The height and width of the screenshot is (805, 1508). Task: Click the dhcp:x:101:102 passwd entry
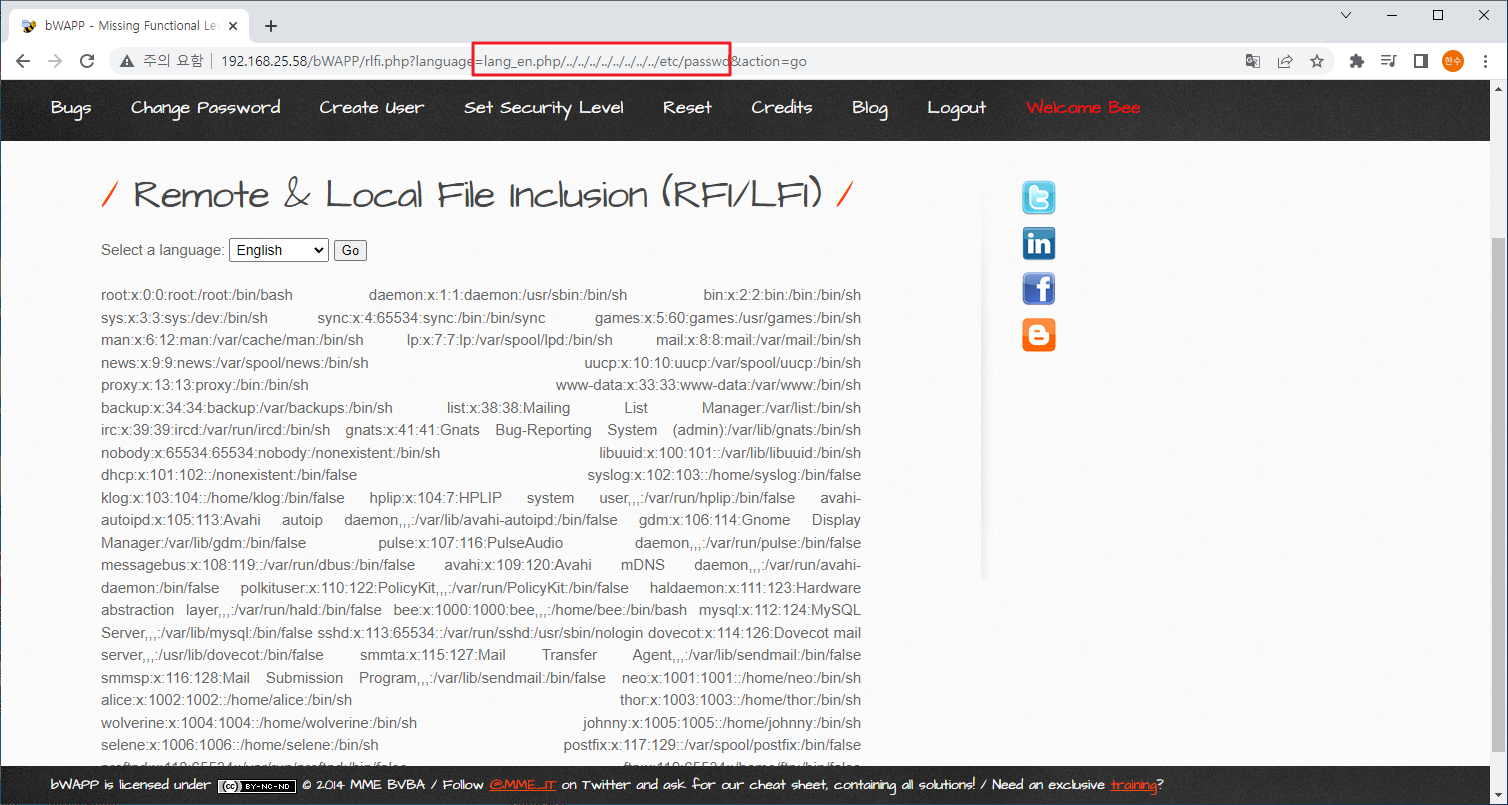pos(229,475)
